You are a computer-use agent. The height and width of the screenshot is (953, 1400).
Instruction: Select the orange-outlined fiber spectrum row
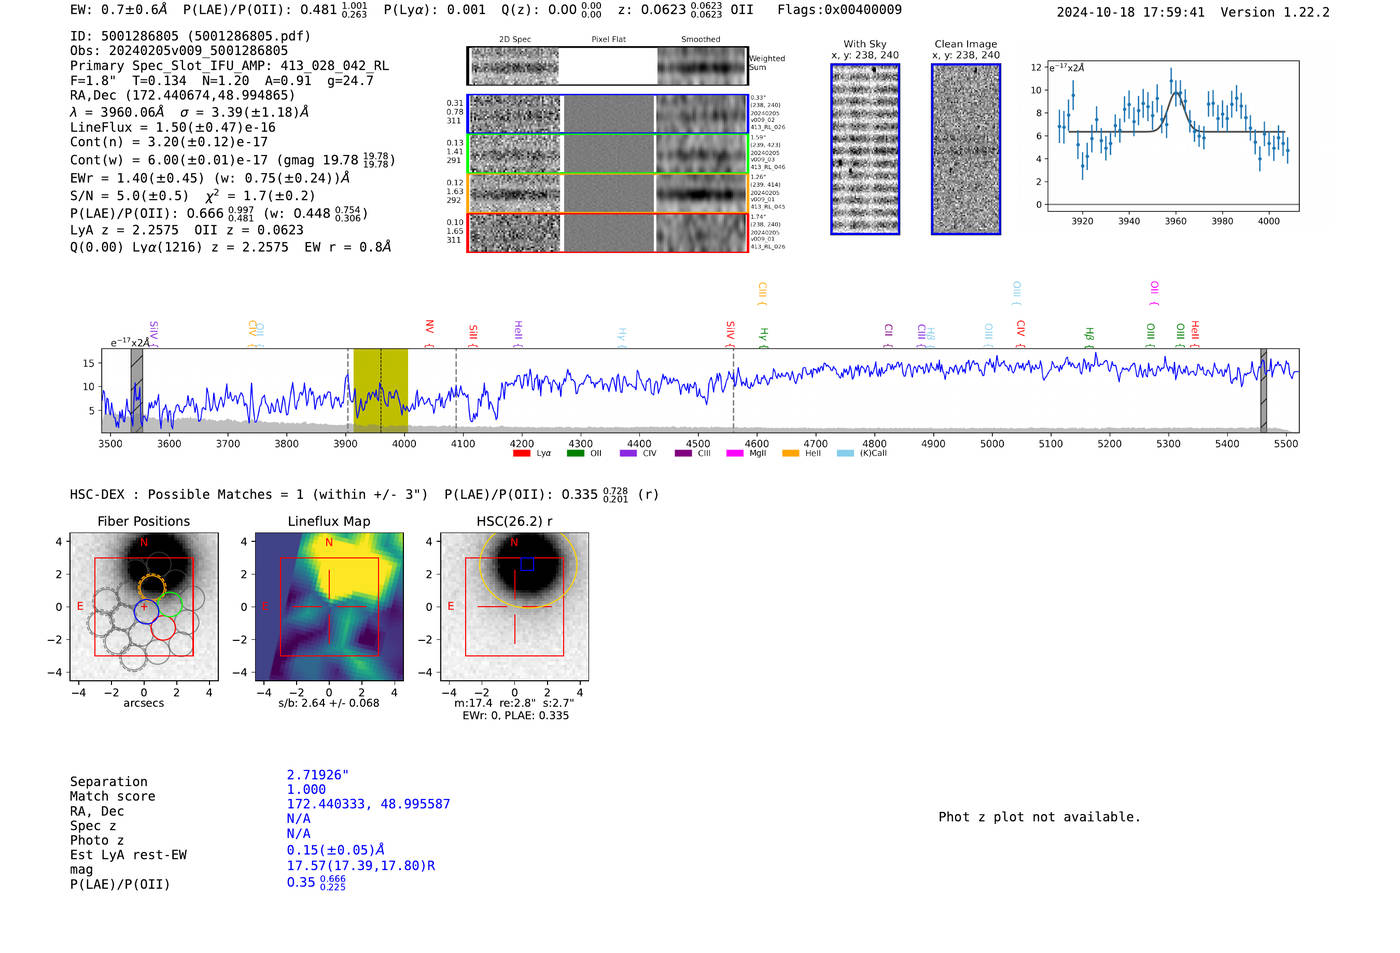[607, 193]
